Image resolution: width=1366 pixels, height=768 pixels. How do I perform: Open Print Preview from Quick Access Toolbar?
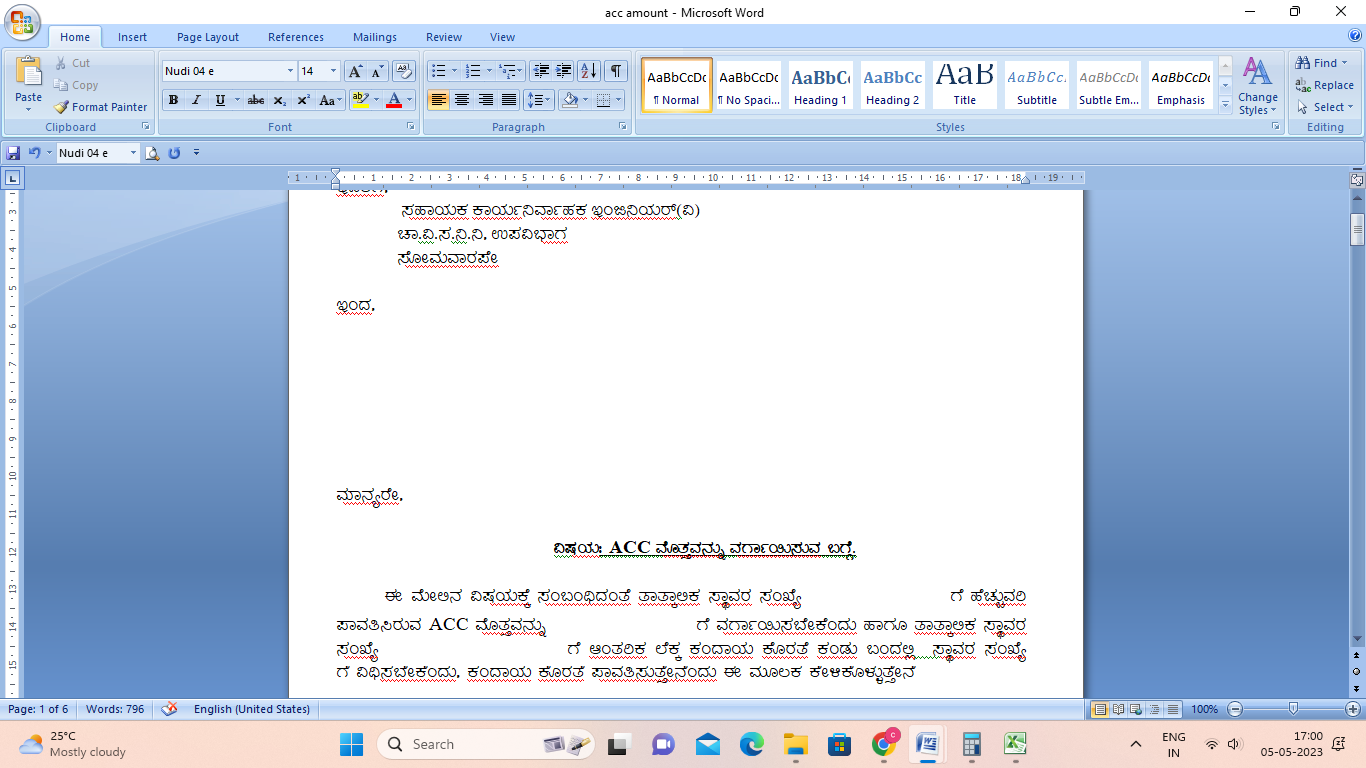coord(152,153)
